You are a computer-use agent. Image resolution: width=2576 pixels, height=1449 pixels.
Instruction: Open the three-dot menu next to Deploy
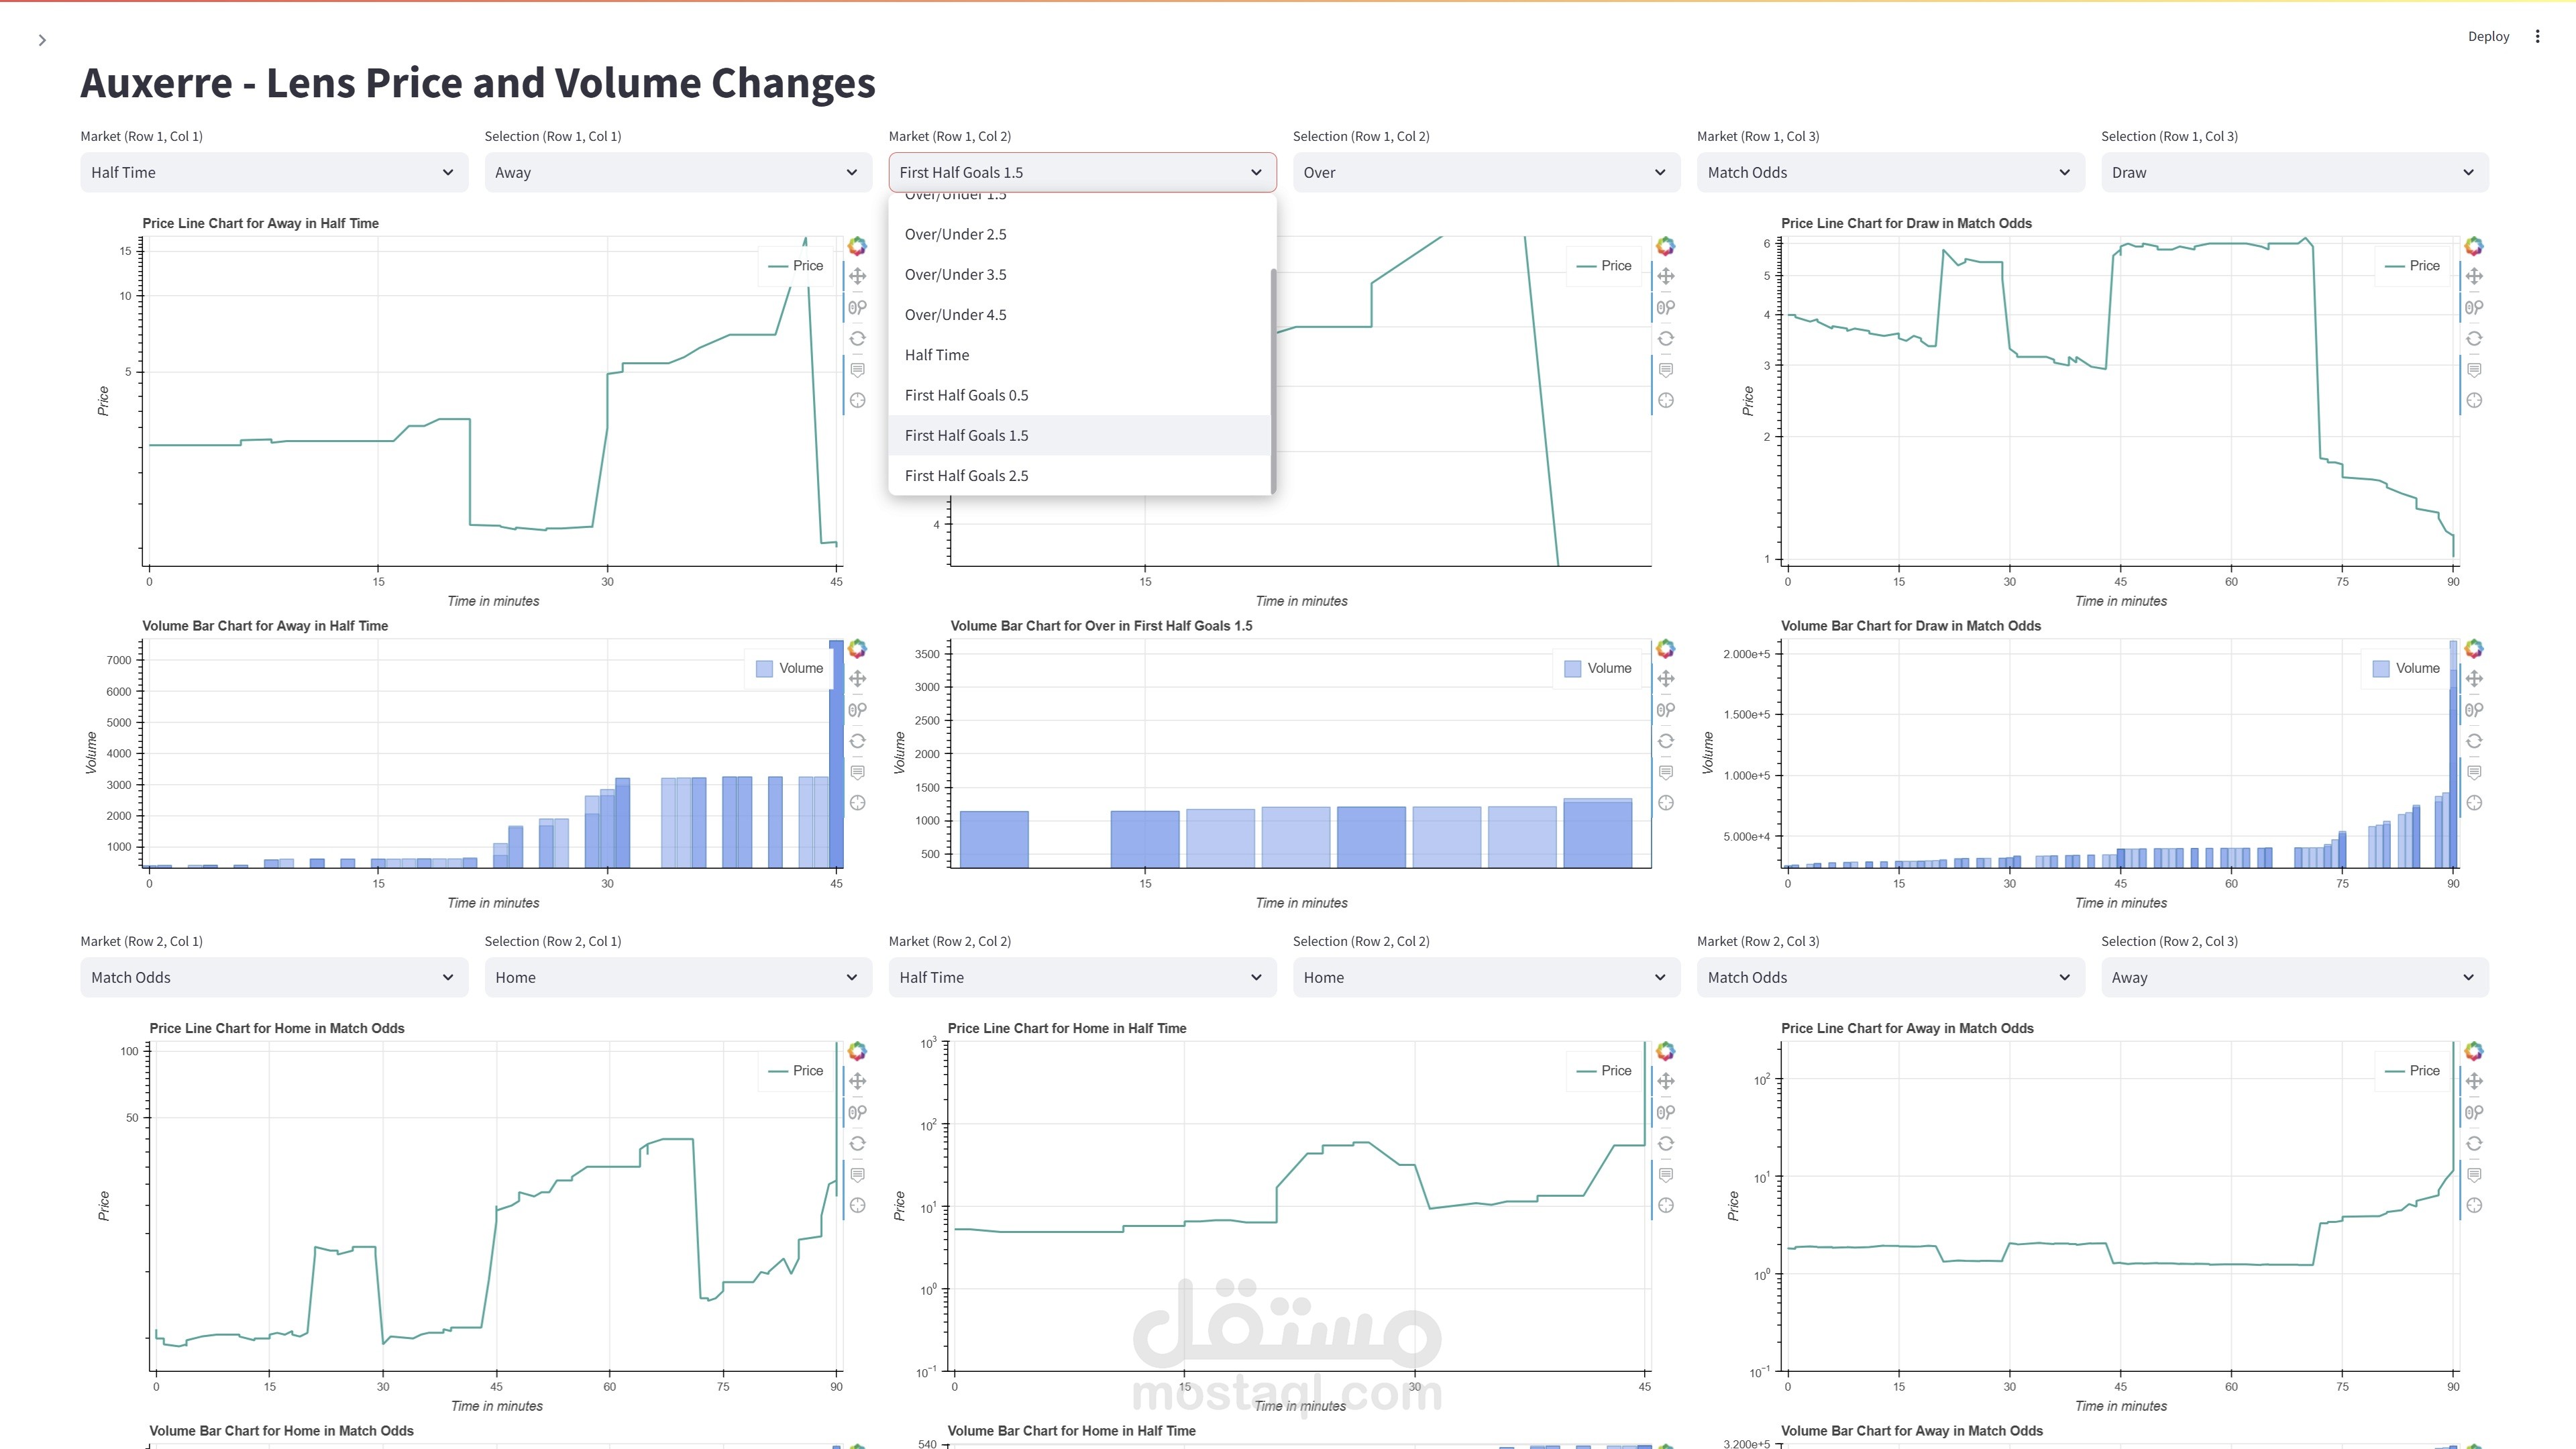pos(2537,36)
